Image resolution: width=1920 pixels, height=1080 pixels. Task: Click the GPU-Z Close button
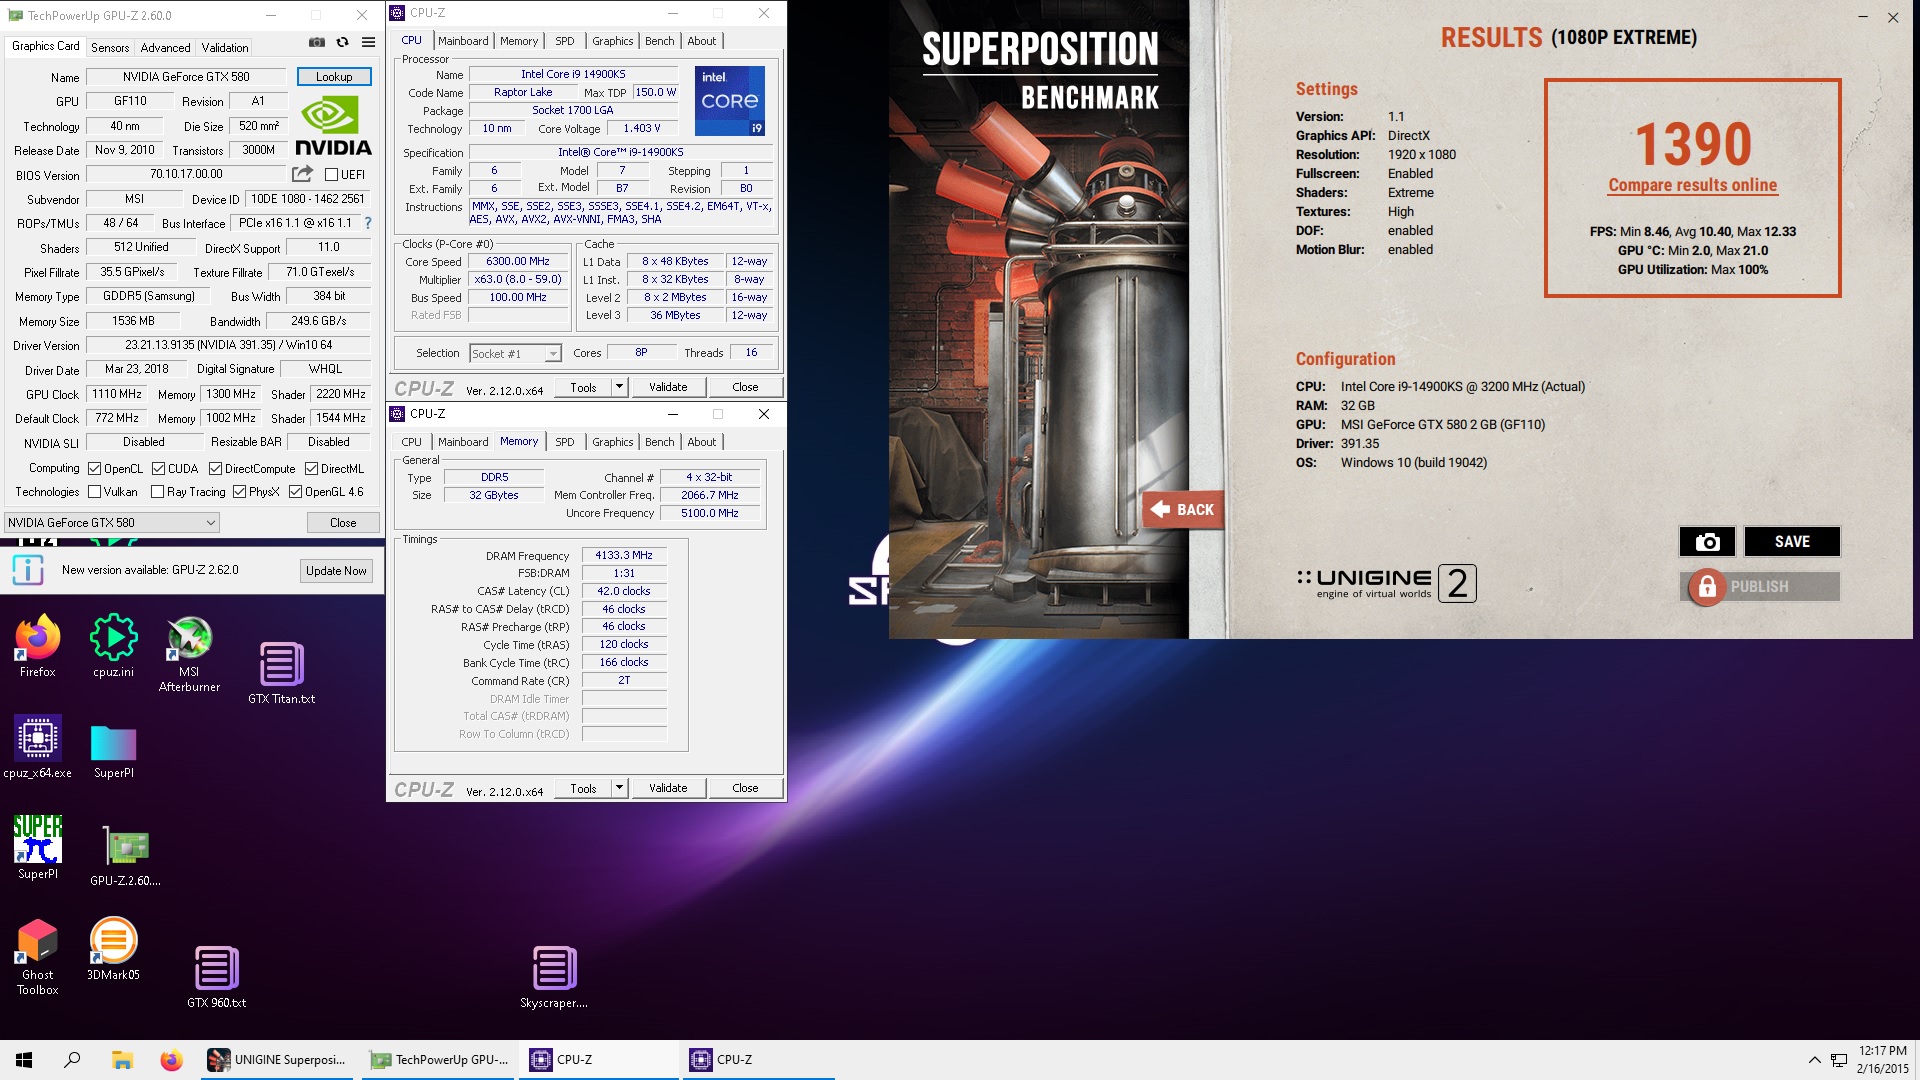[343, 523]
